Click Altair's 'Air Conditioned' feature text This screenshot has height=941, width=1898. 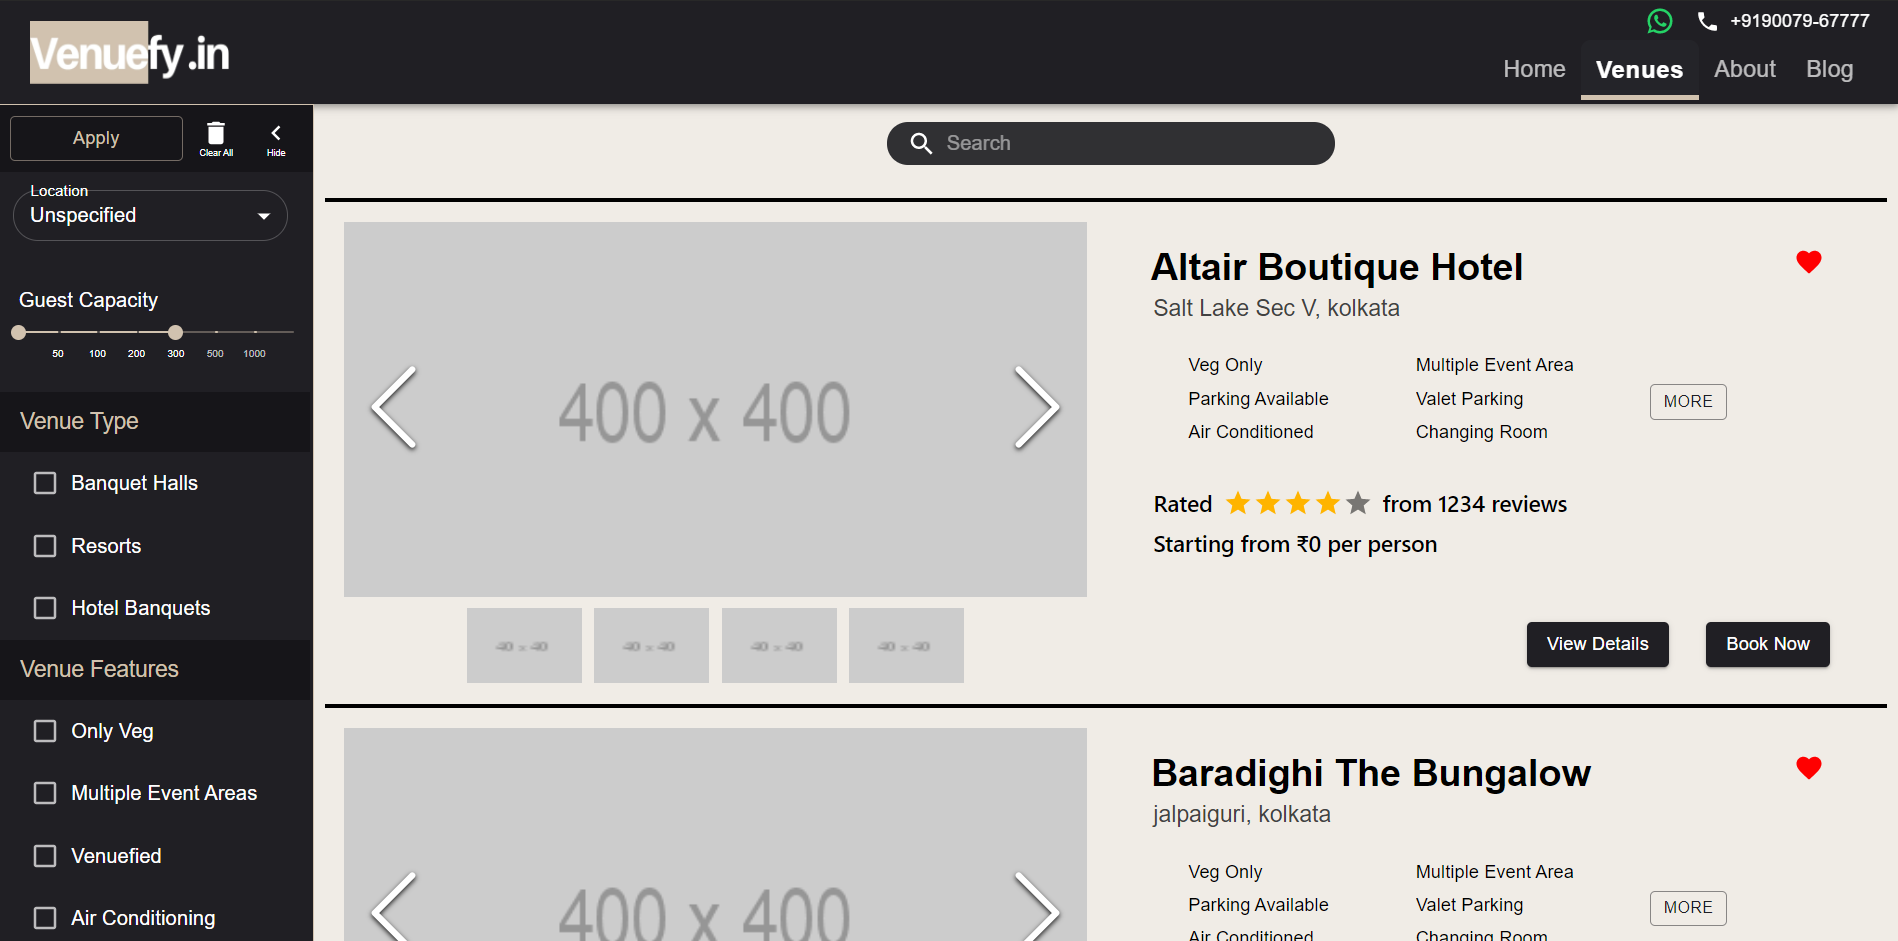point(1250,432)
